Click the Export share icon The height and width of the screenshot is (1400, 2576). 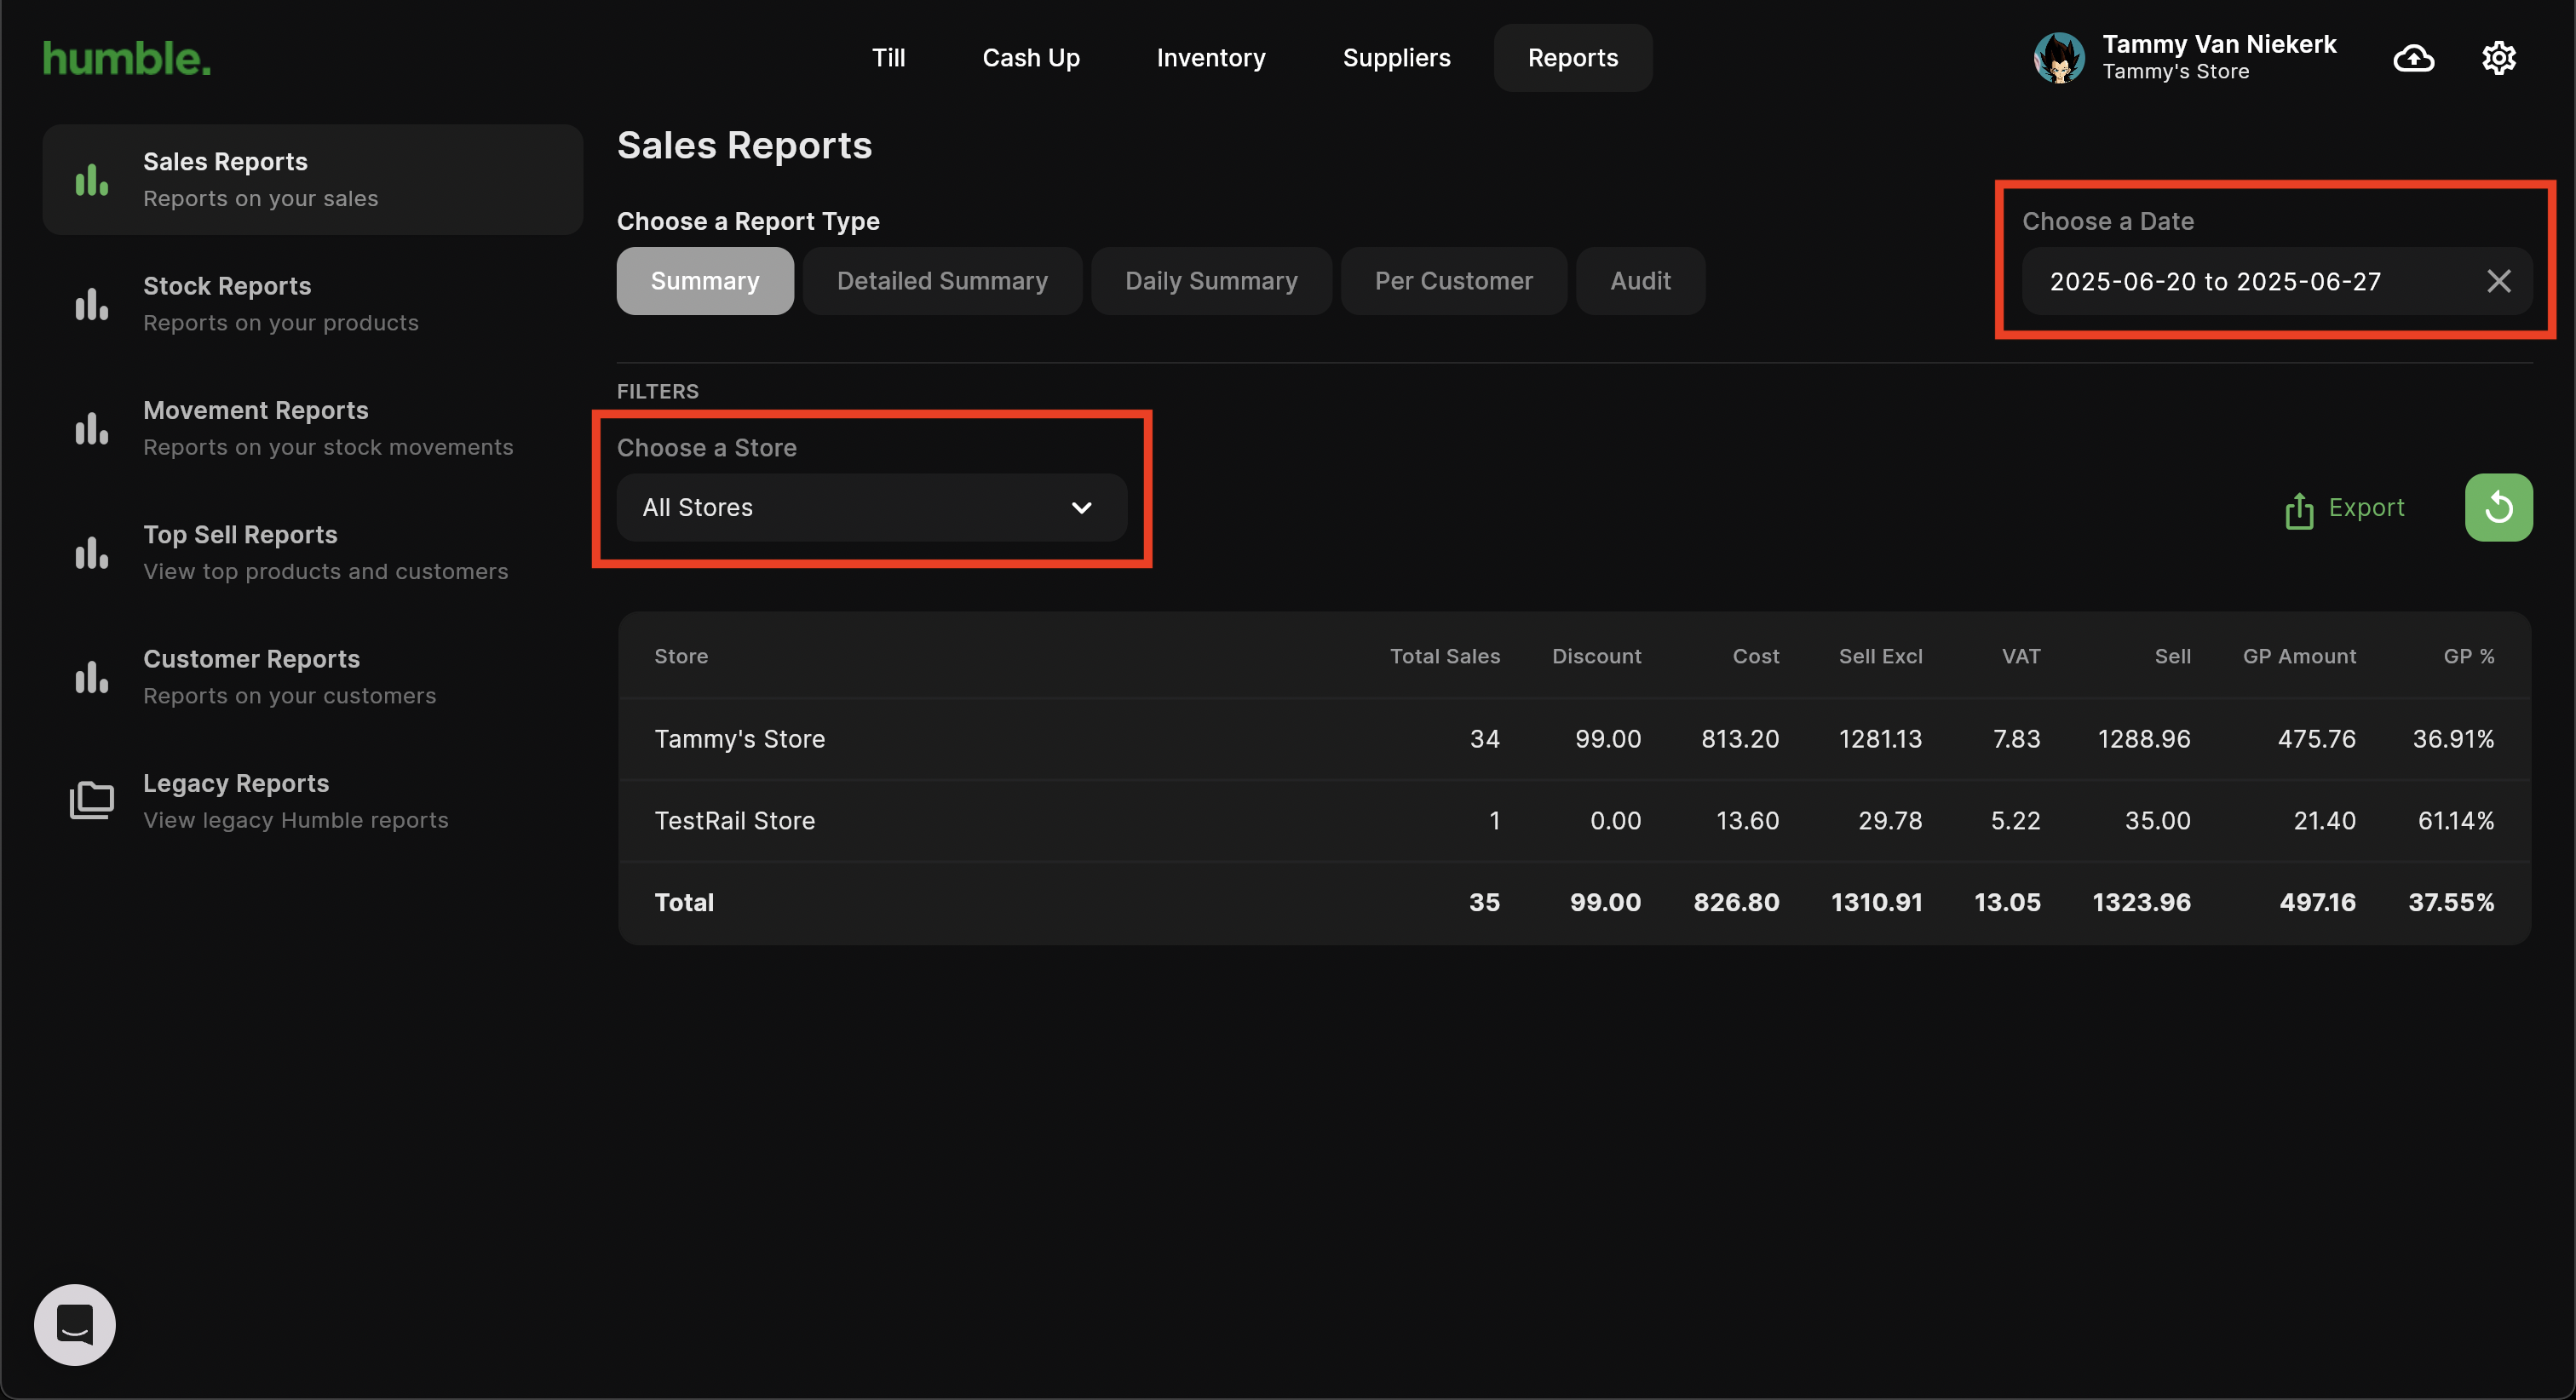pyautogui.click(x=2299, y=510)
